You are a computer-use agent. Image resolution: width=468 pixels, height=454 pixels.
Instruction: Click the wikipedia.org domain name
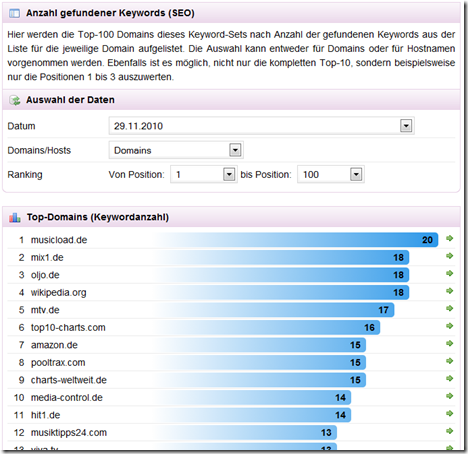59,293
